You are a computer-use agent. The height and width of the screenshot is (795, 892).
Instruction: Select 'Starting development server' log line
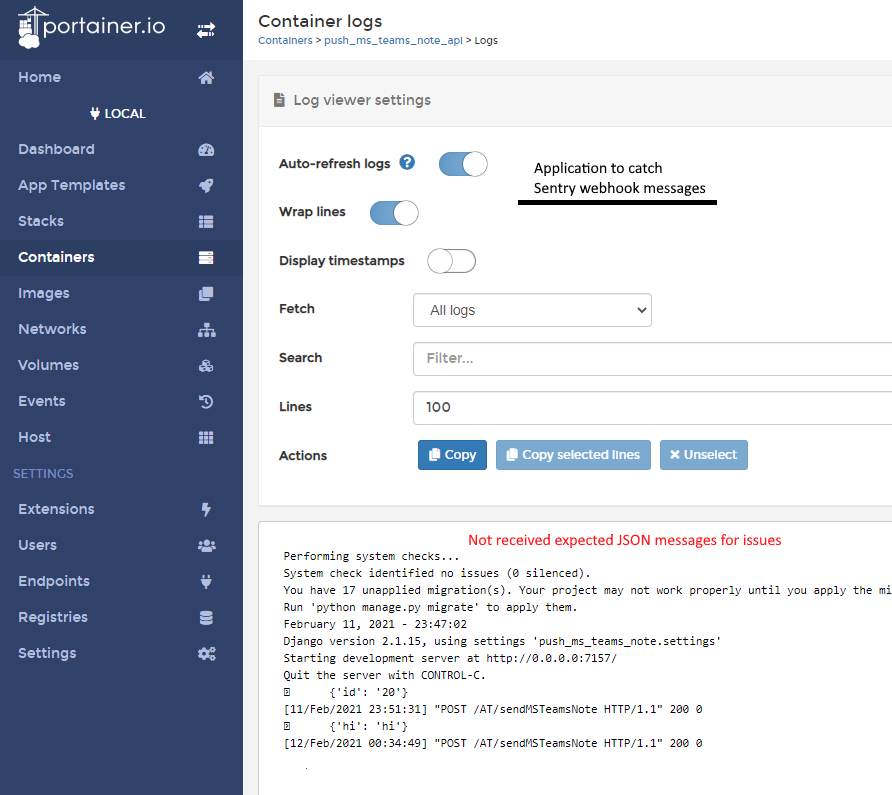click(450, 658)
